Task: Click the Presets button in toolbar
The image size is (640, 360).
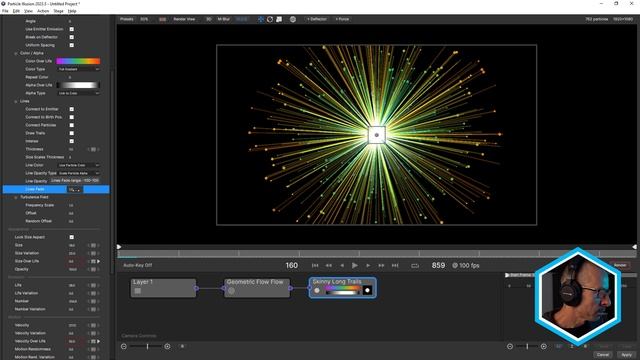Action: [127, 19]
